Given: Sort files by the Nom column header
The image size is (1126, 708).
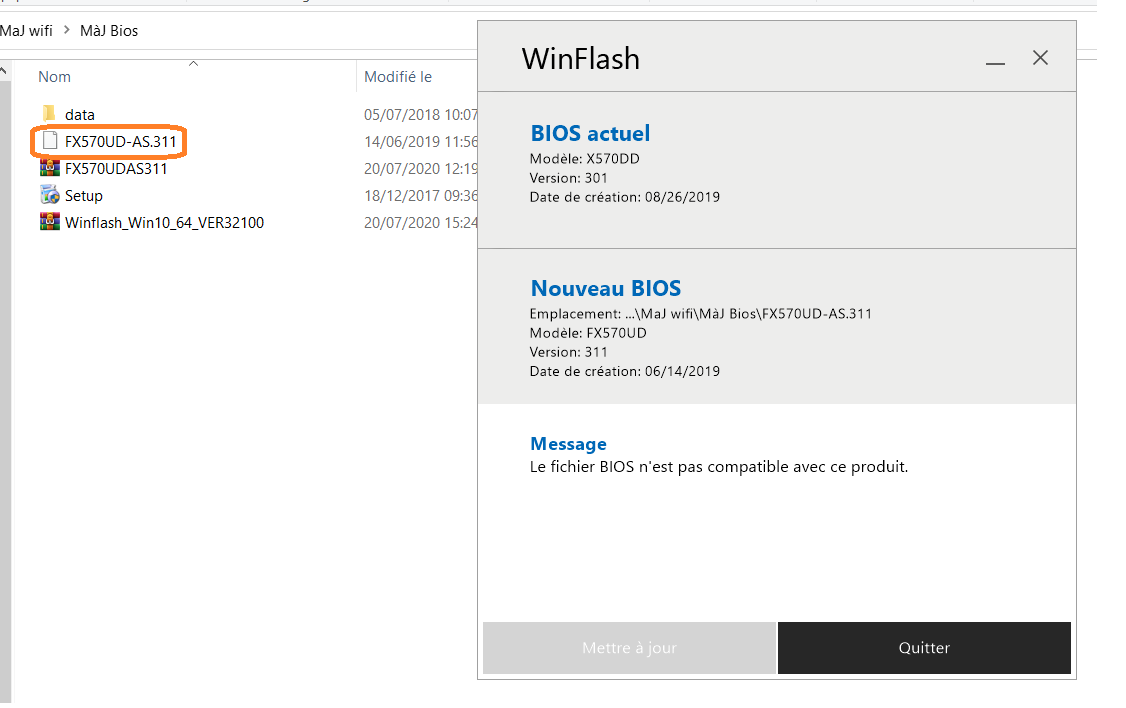Looking at the screenshot, I should (x=55, y=77).
